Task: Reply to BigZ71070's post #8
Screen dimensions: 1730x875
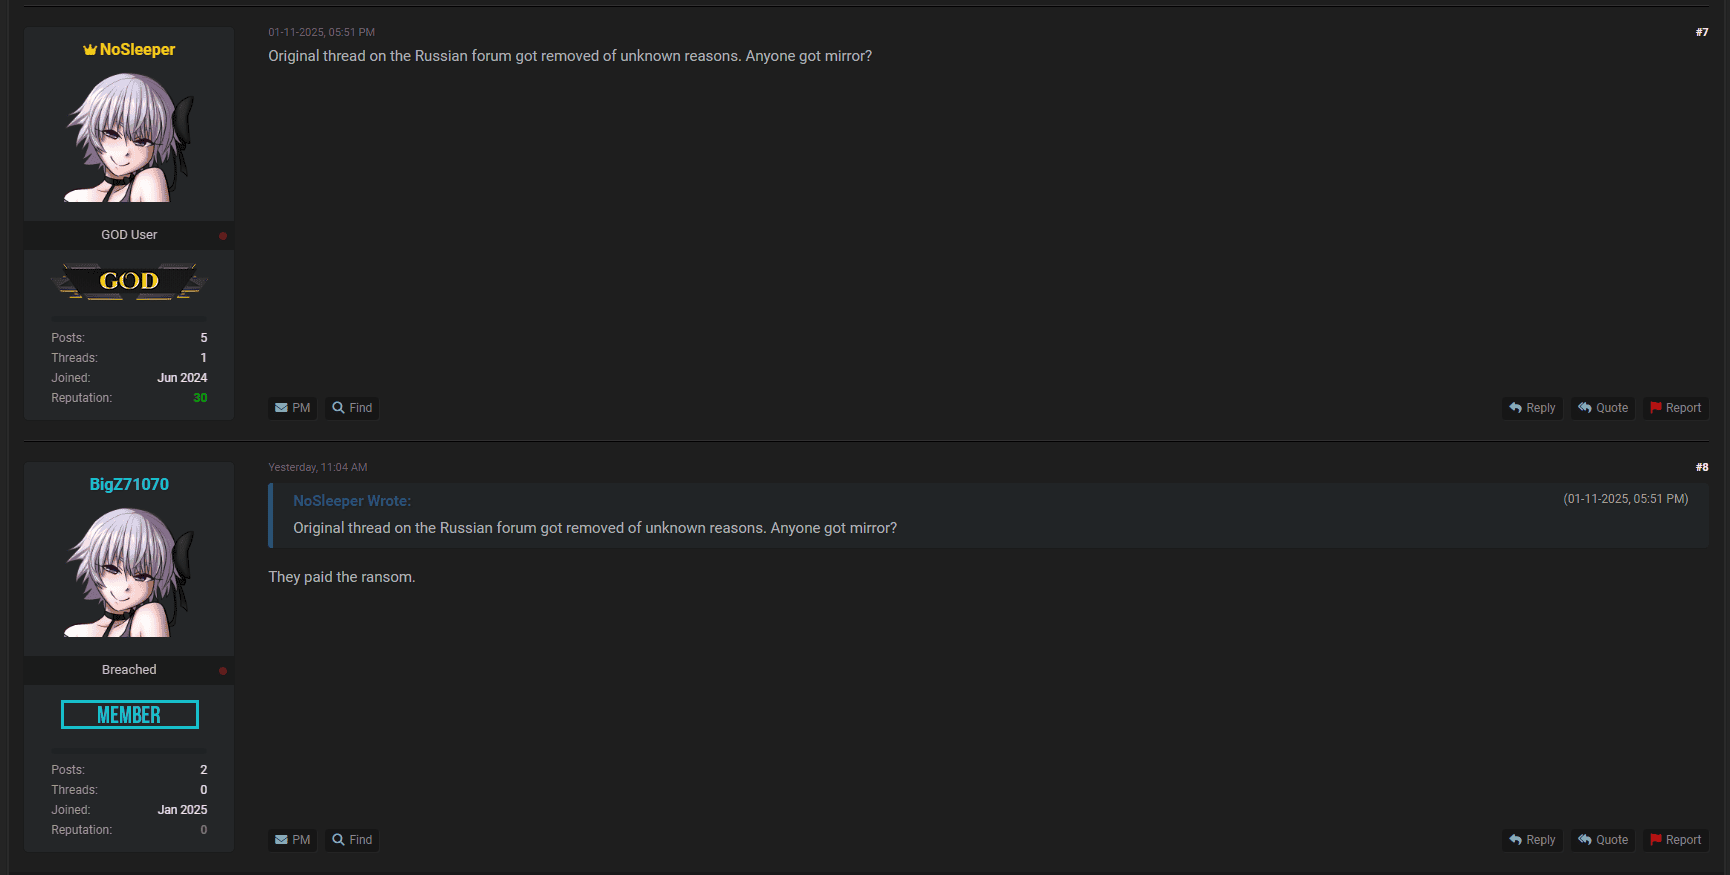Action: click(x=1532, y=840)
